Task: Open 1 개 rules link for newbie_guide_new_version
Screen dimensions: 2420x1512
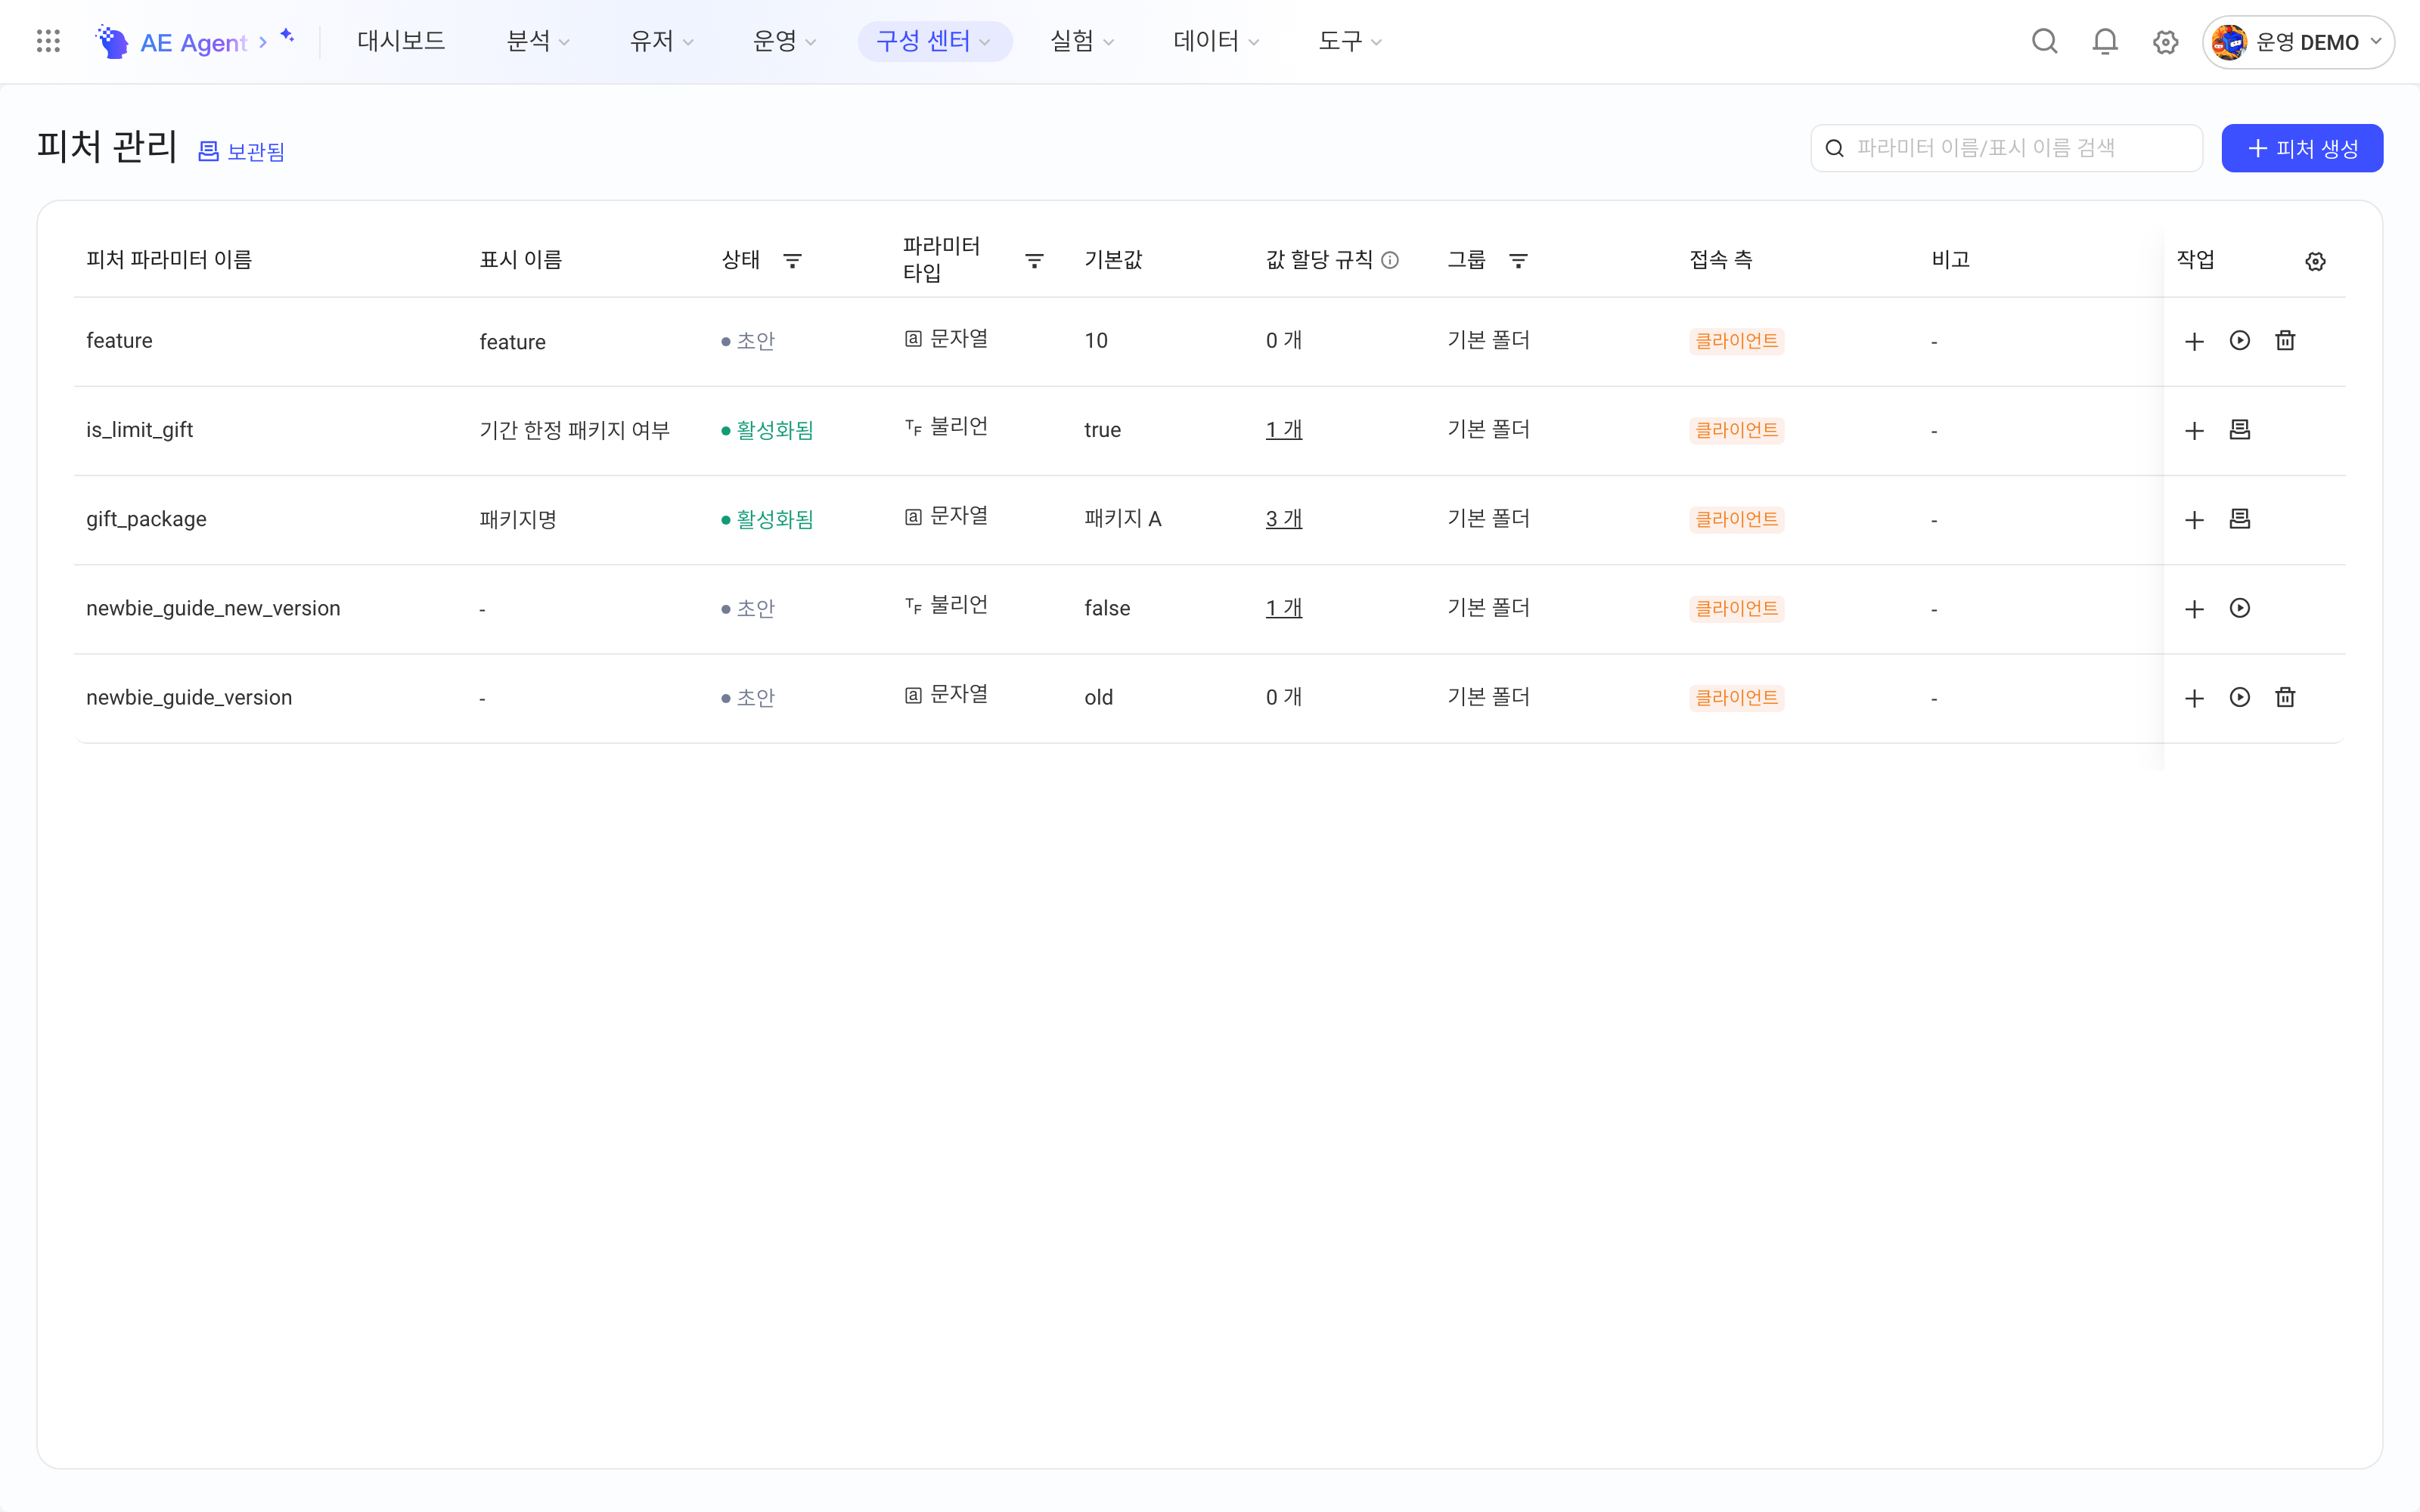Action: point(1284,608)
